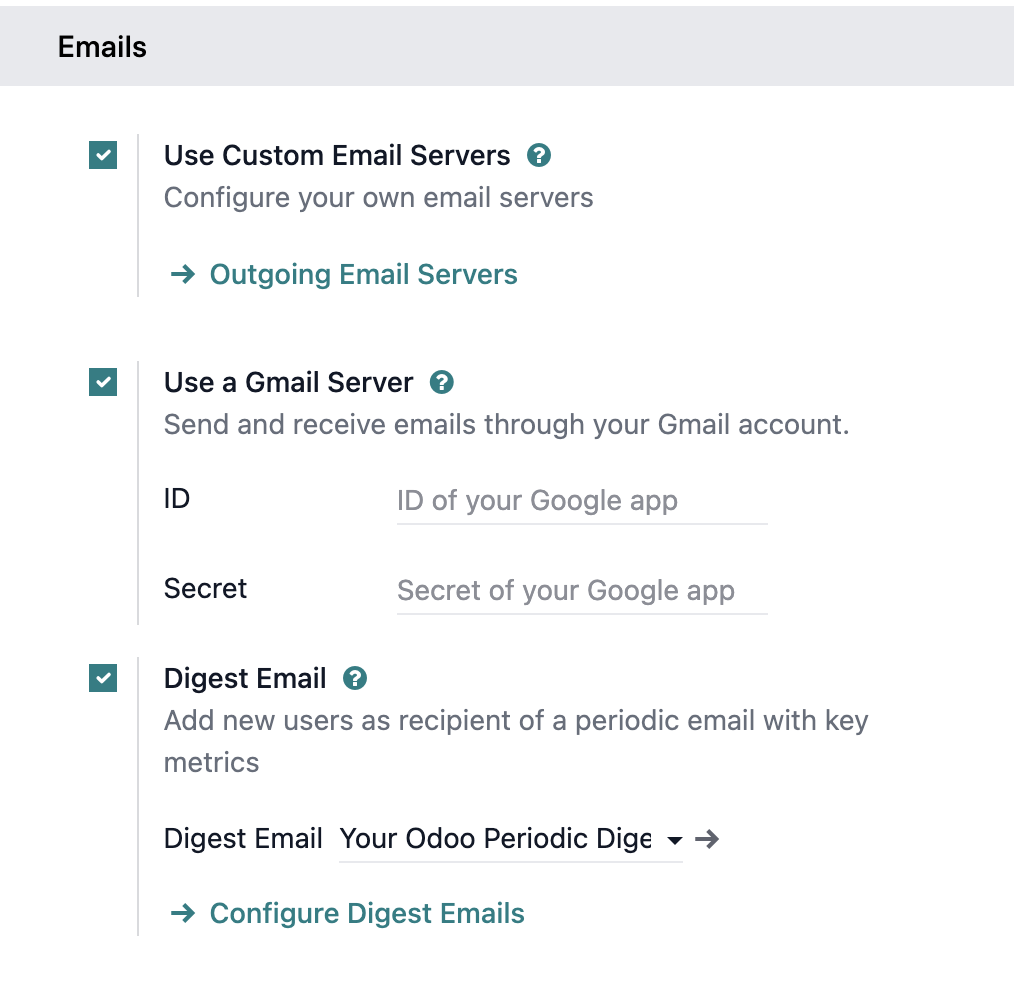Screen dimensions: 1014x986
Task: Click the Use a Gmail Server label
Action: [x=288, y=382]
